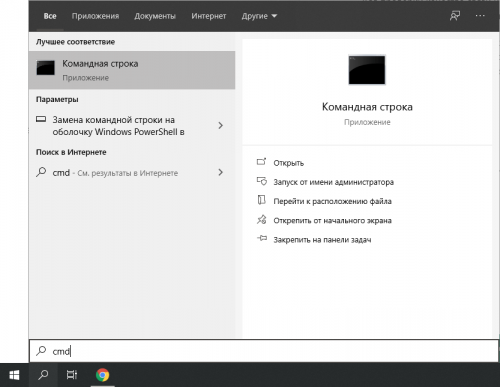Click the Параметры section heading
Image resolution: width=500 pixels, height=387 pixels.
coord(57,99)
